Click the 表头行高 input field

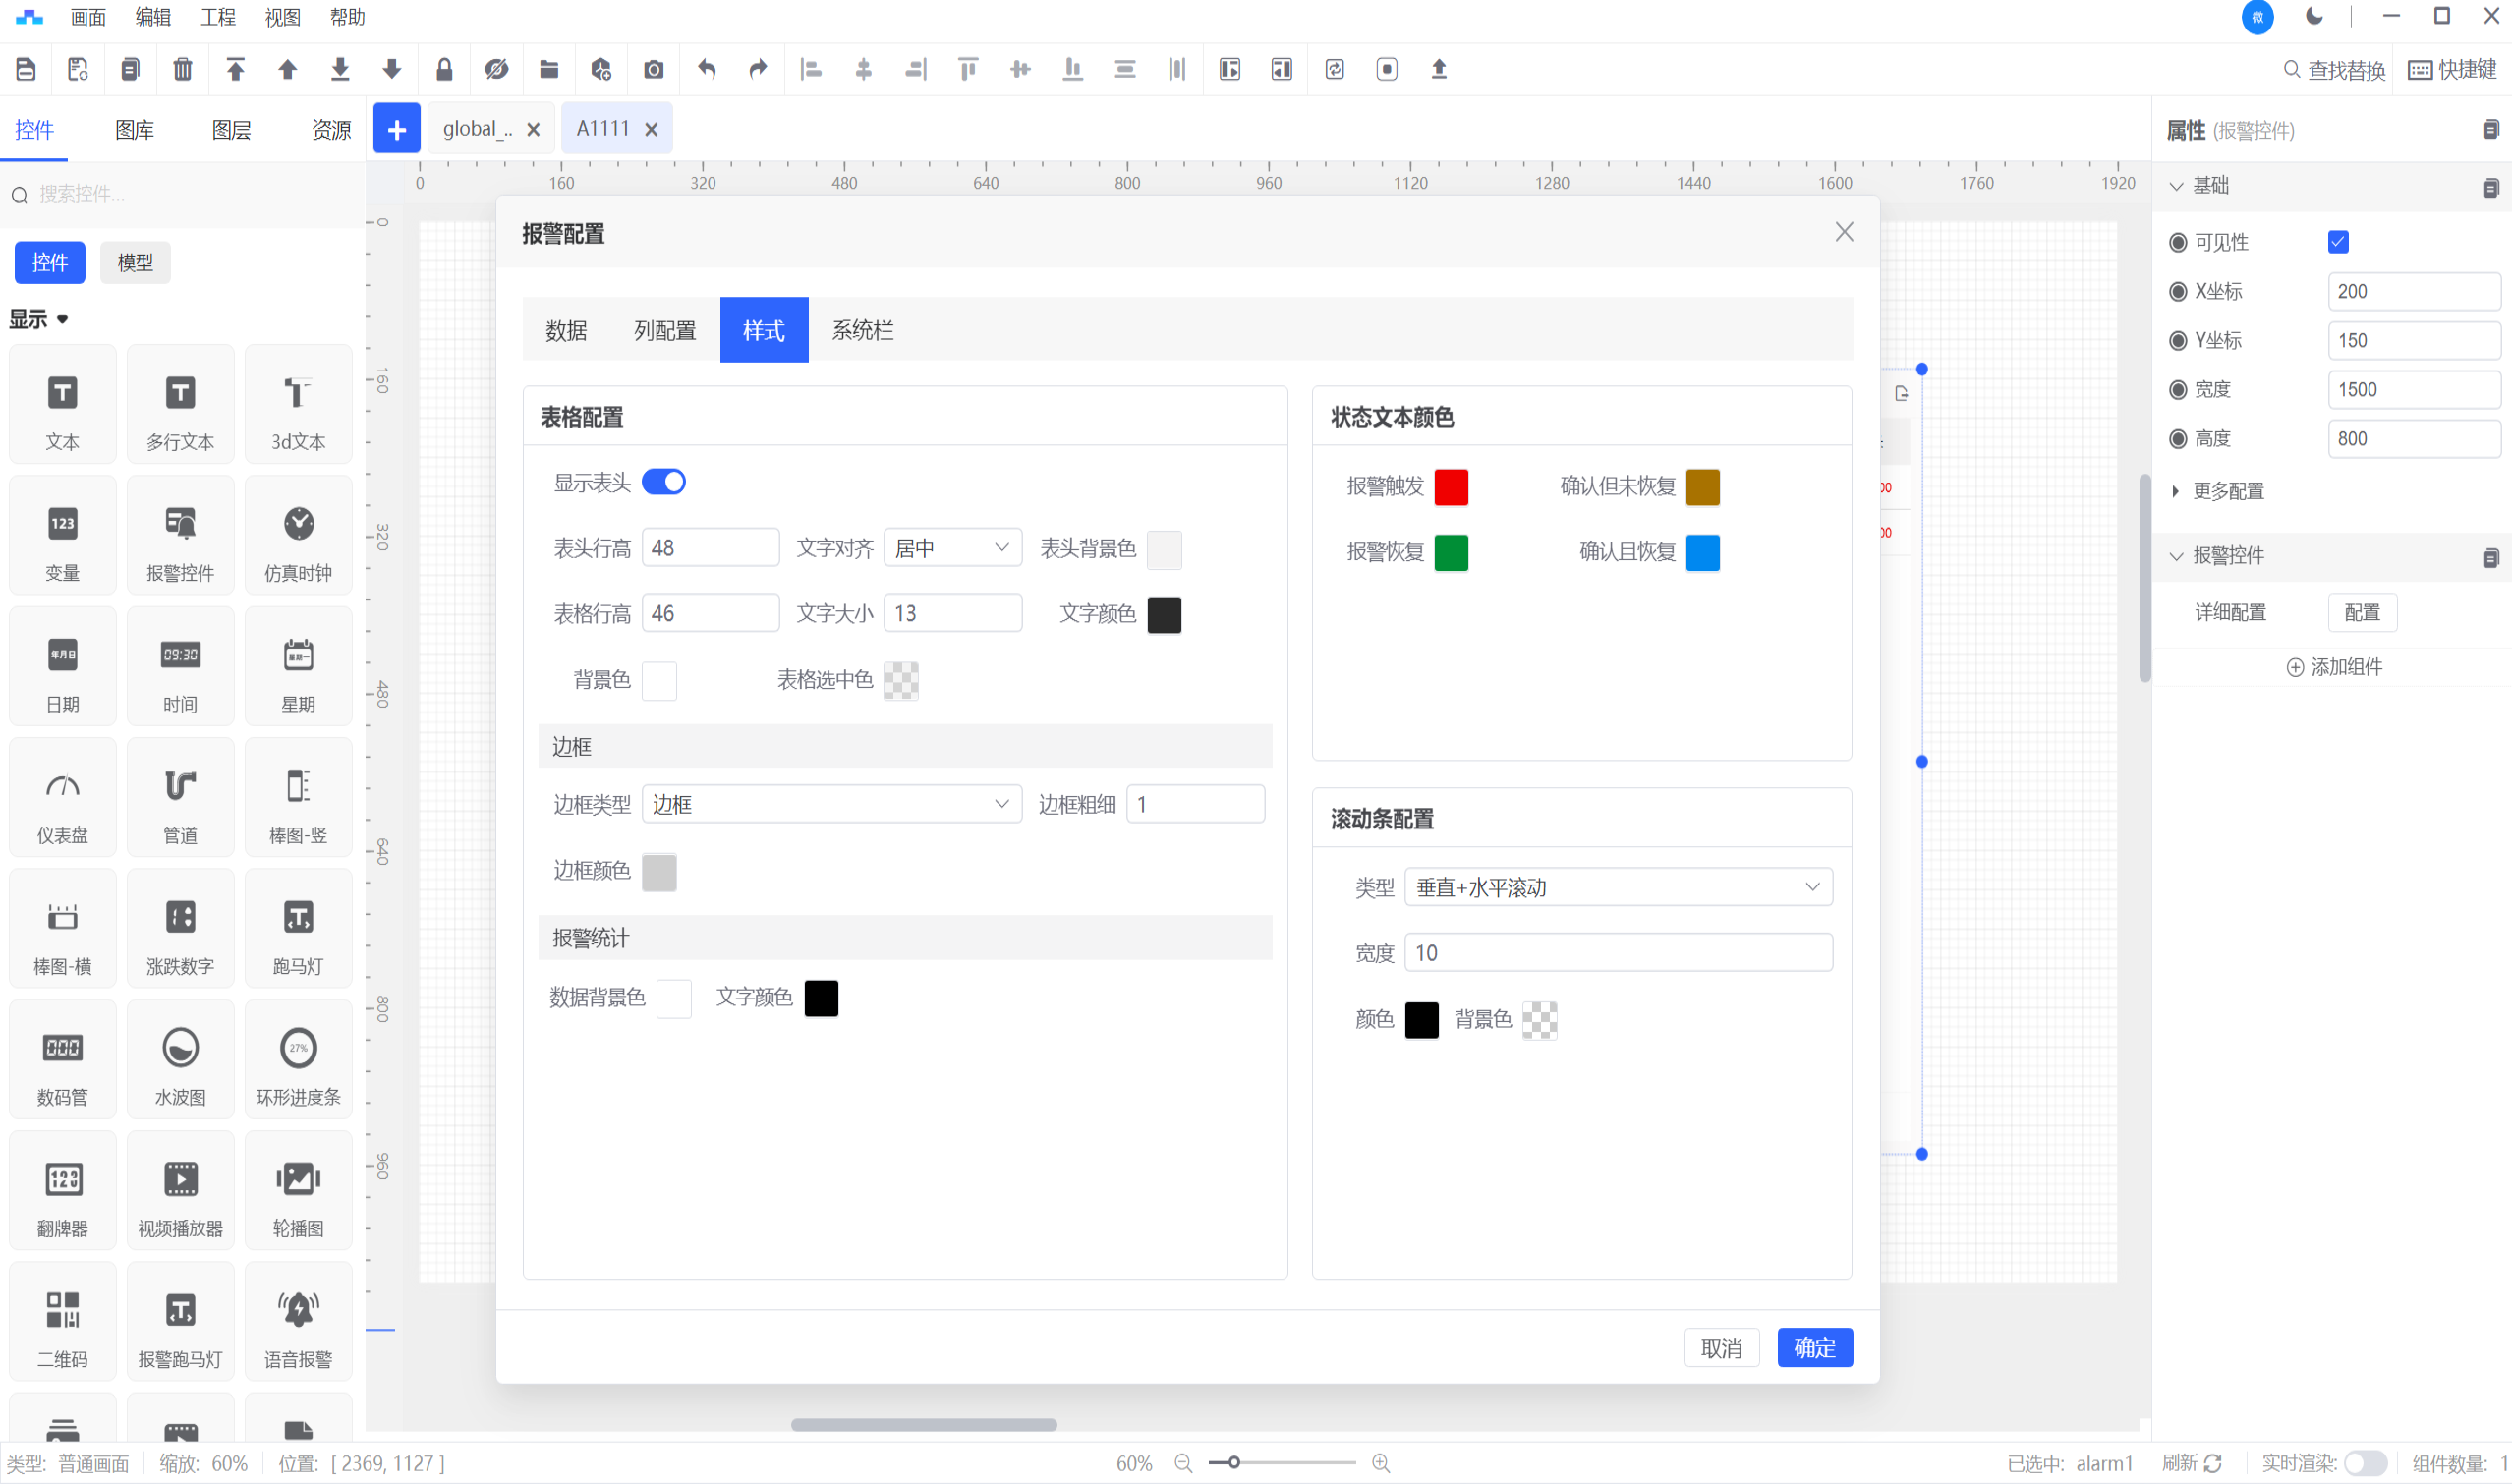(710, 548)
